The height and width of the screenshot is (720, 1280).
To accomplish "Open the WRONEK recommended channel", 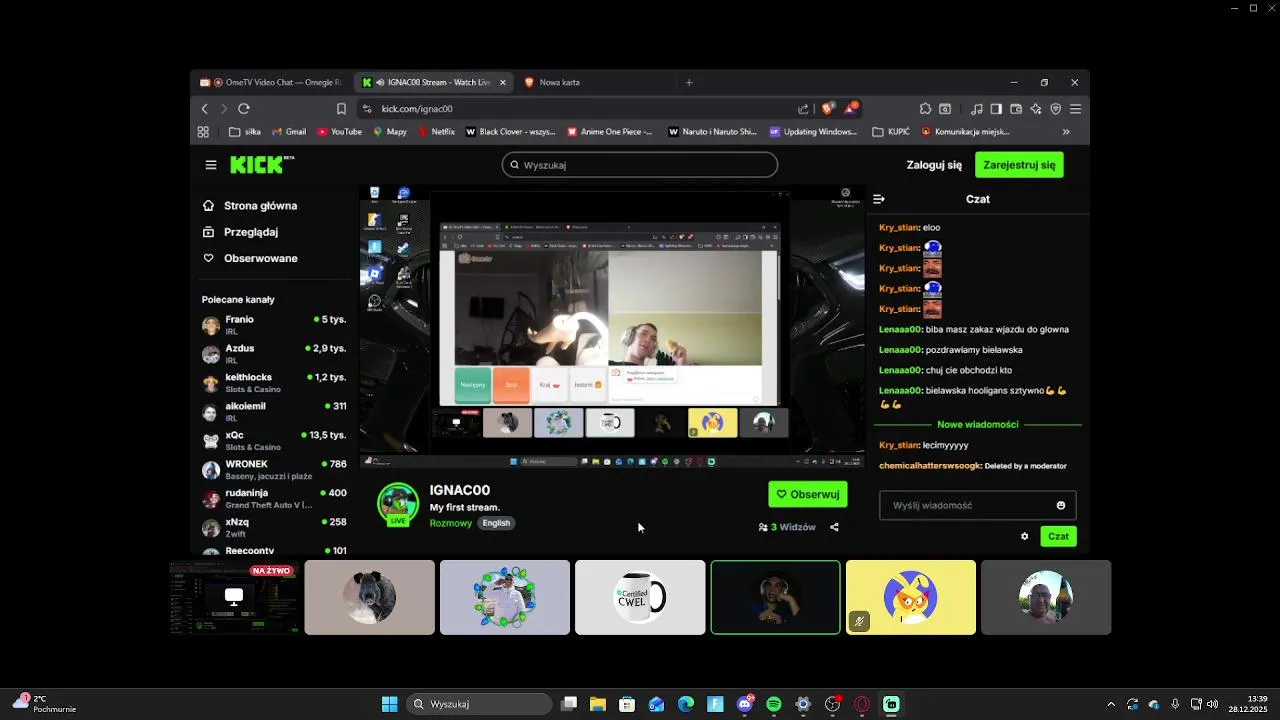I will tap(274, 470).
